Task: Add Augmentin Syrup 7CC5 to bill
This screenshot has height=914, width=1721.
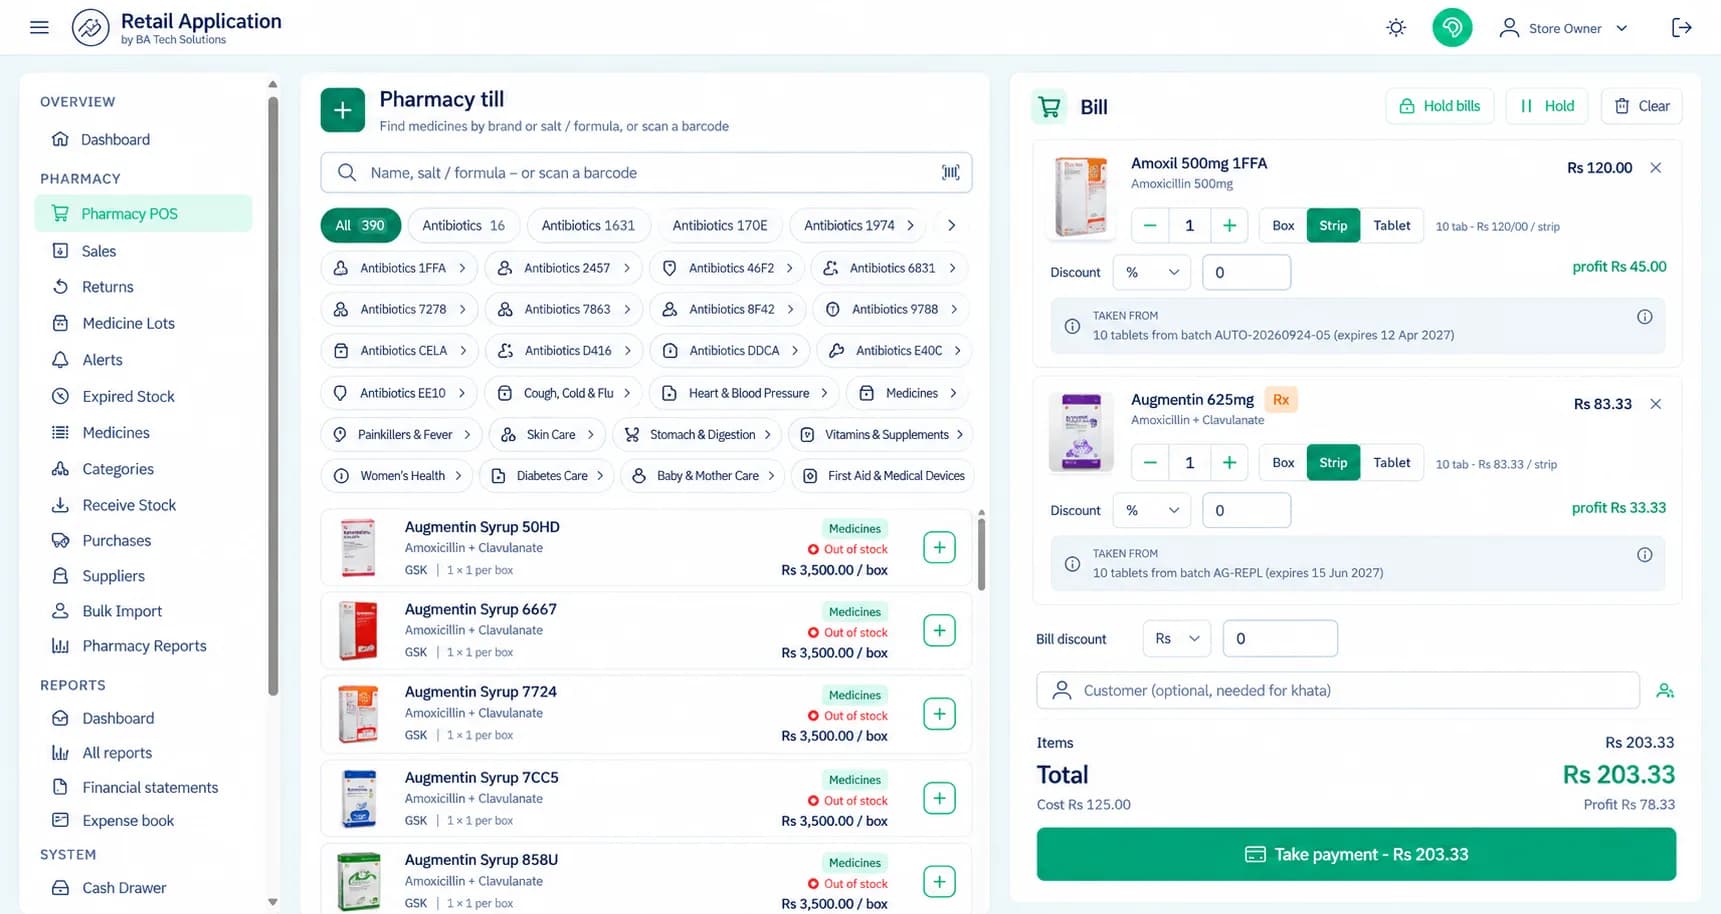Action: point(939,798)
